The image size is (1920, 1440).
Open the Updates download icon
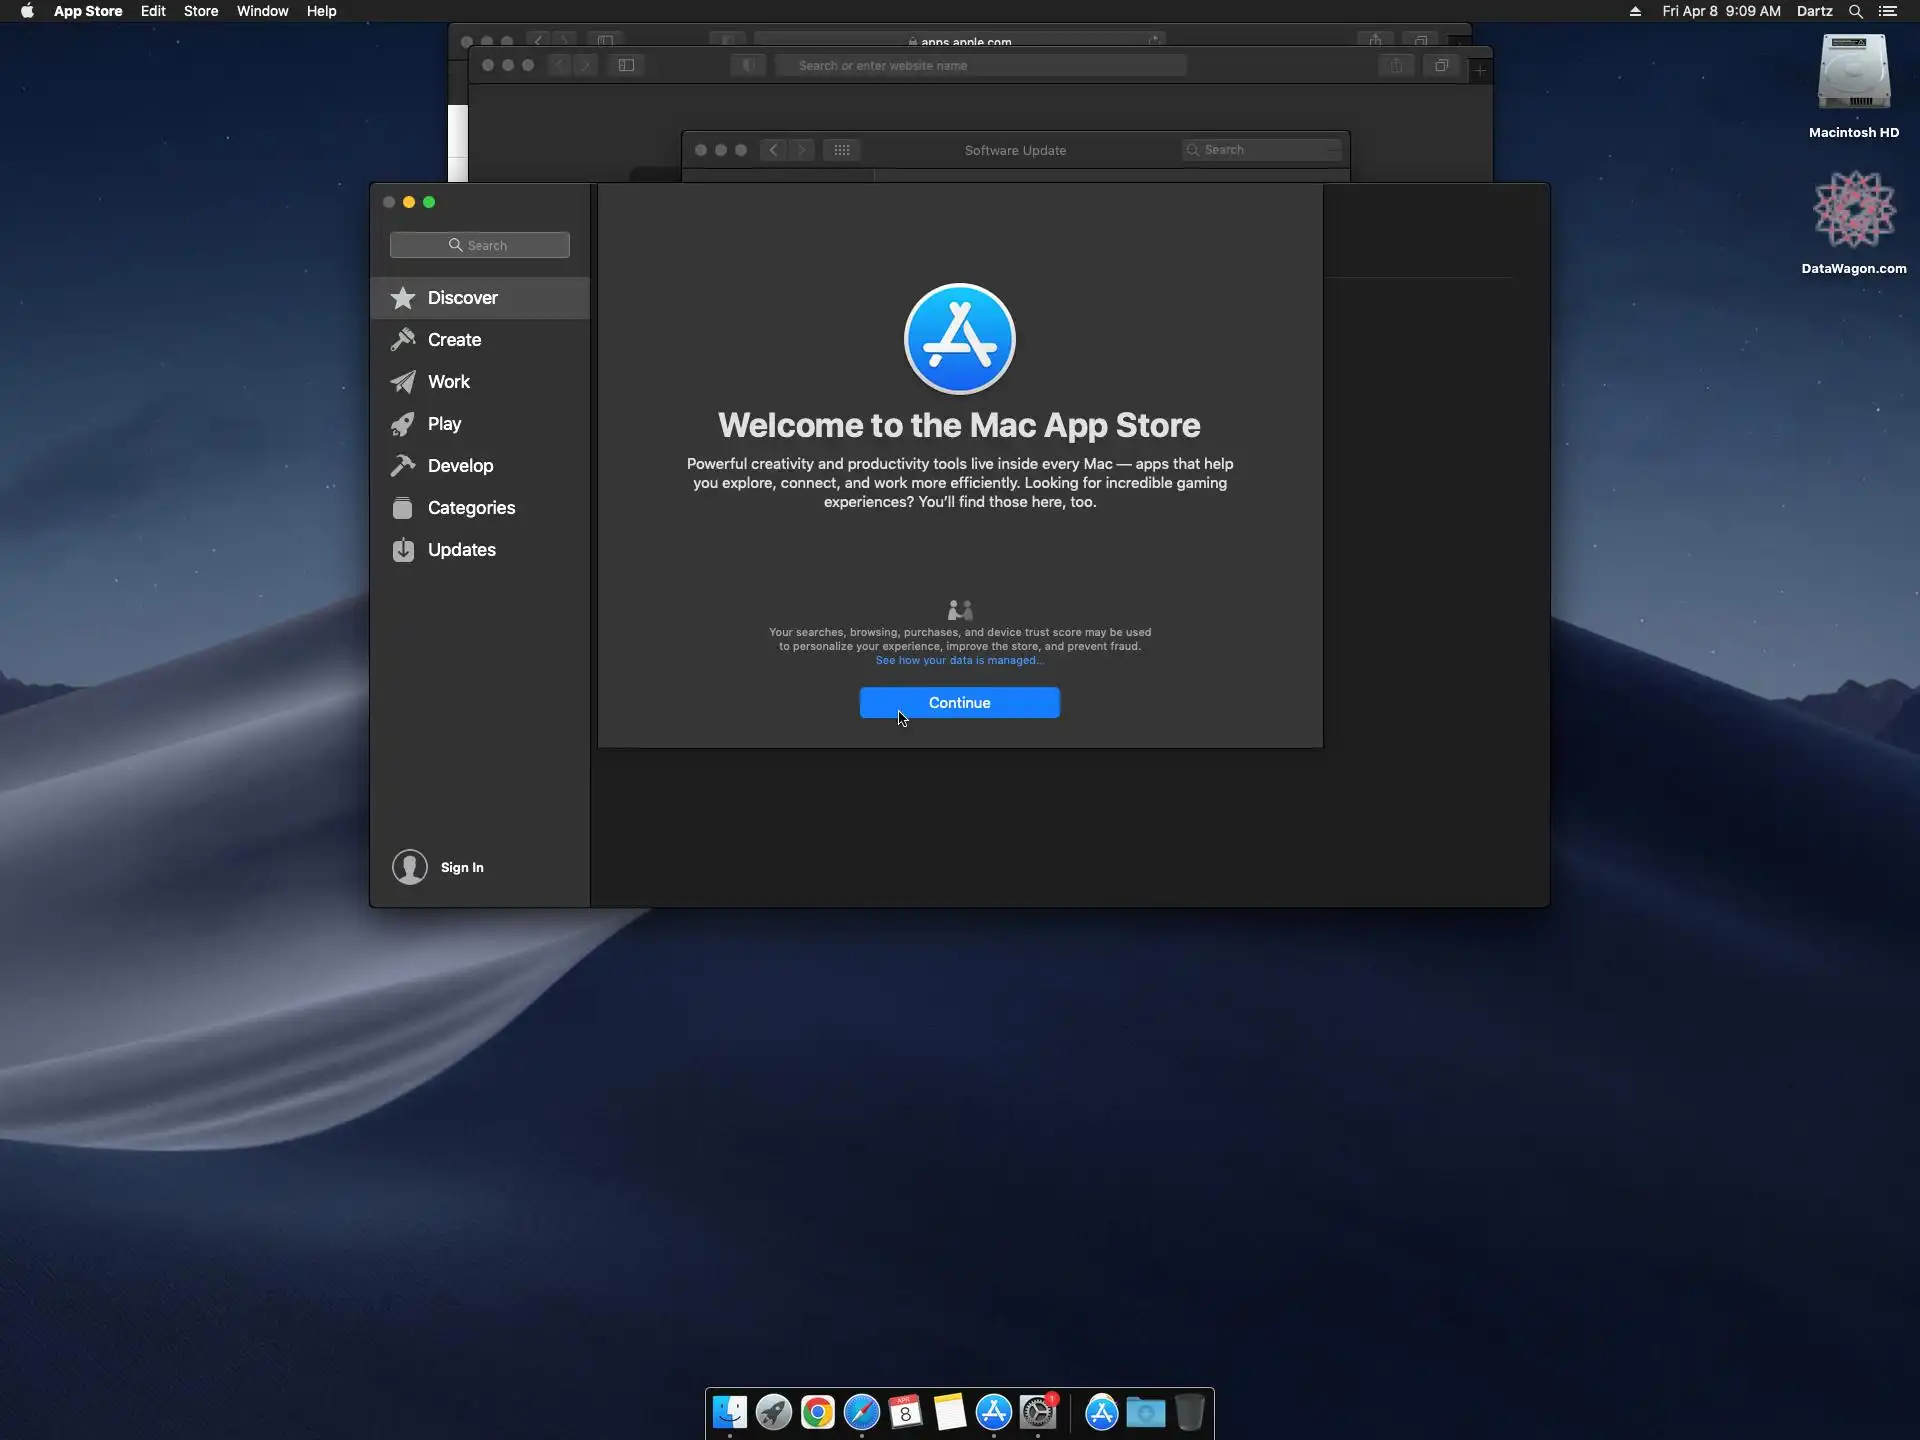(x=403, y=550)
